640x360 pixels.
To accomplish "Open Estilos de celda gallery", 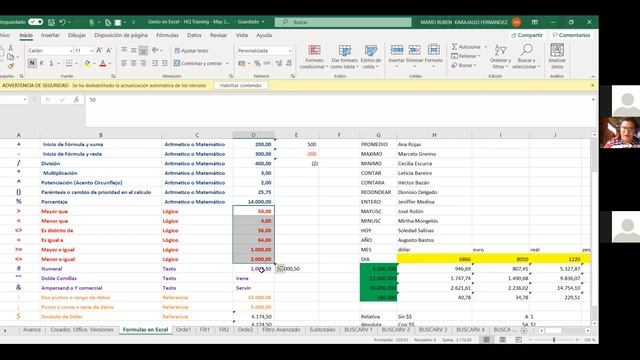I will coord(371,57).
